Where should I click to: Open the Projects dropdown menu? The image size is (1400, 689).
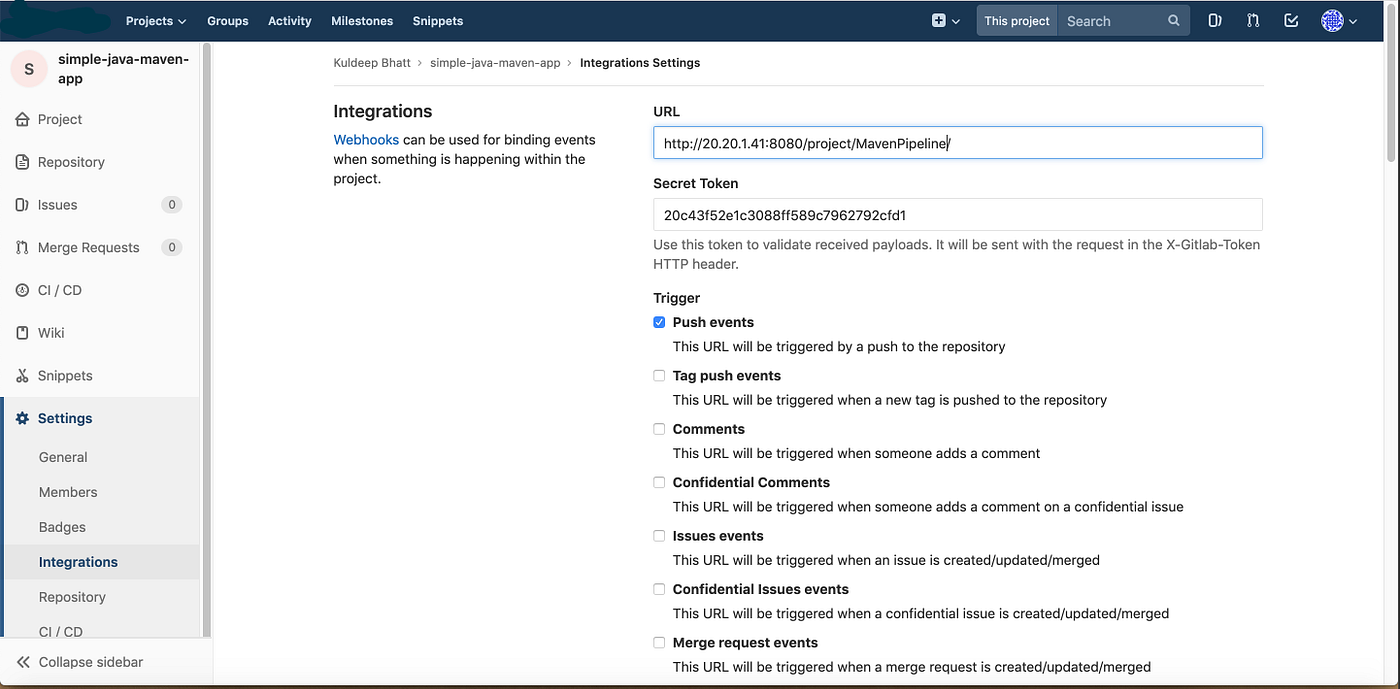[155, 20]
